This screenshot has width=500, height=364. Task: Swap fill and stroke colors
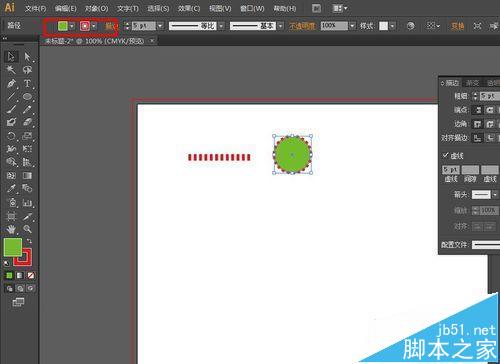29,241
